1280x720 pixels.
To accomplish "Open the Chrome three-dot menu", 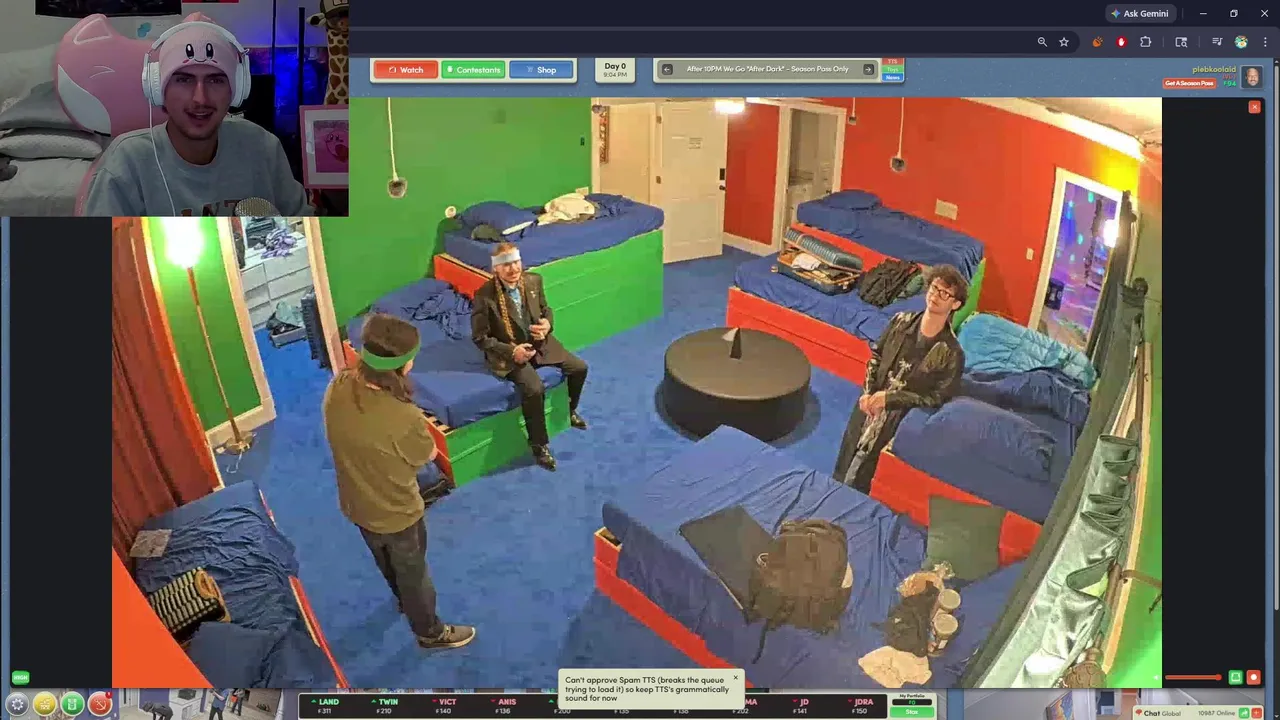I will pyautogui.click(x=1266, y=42).
